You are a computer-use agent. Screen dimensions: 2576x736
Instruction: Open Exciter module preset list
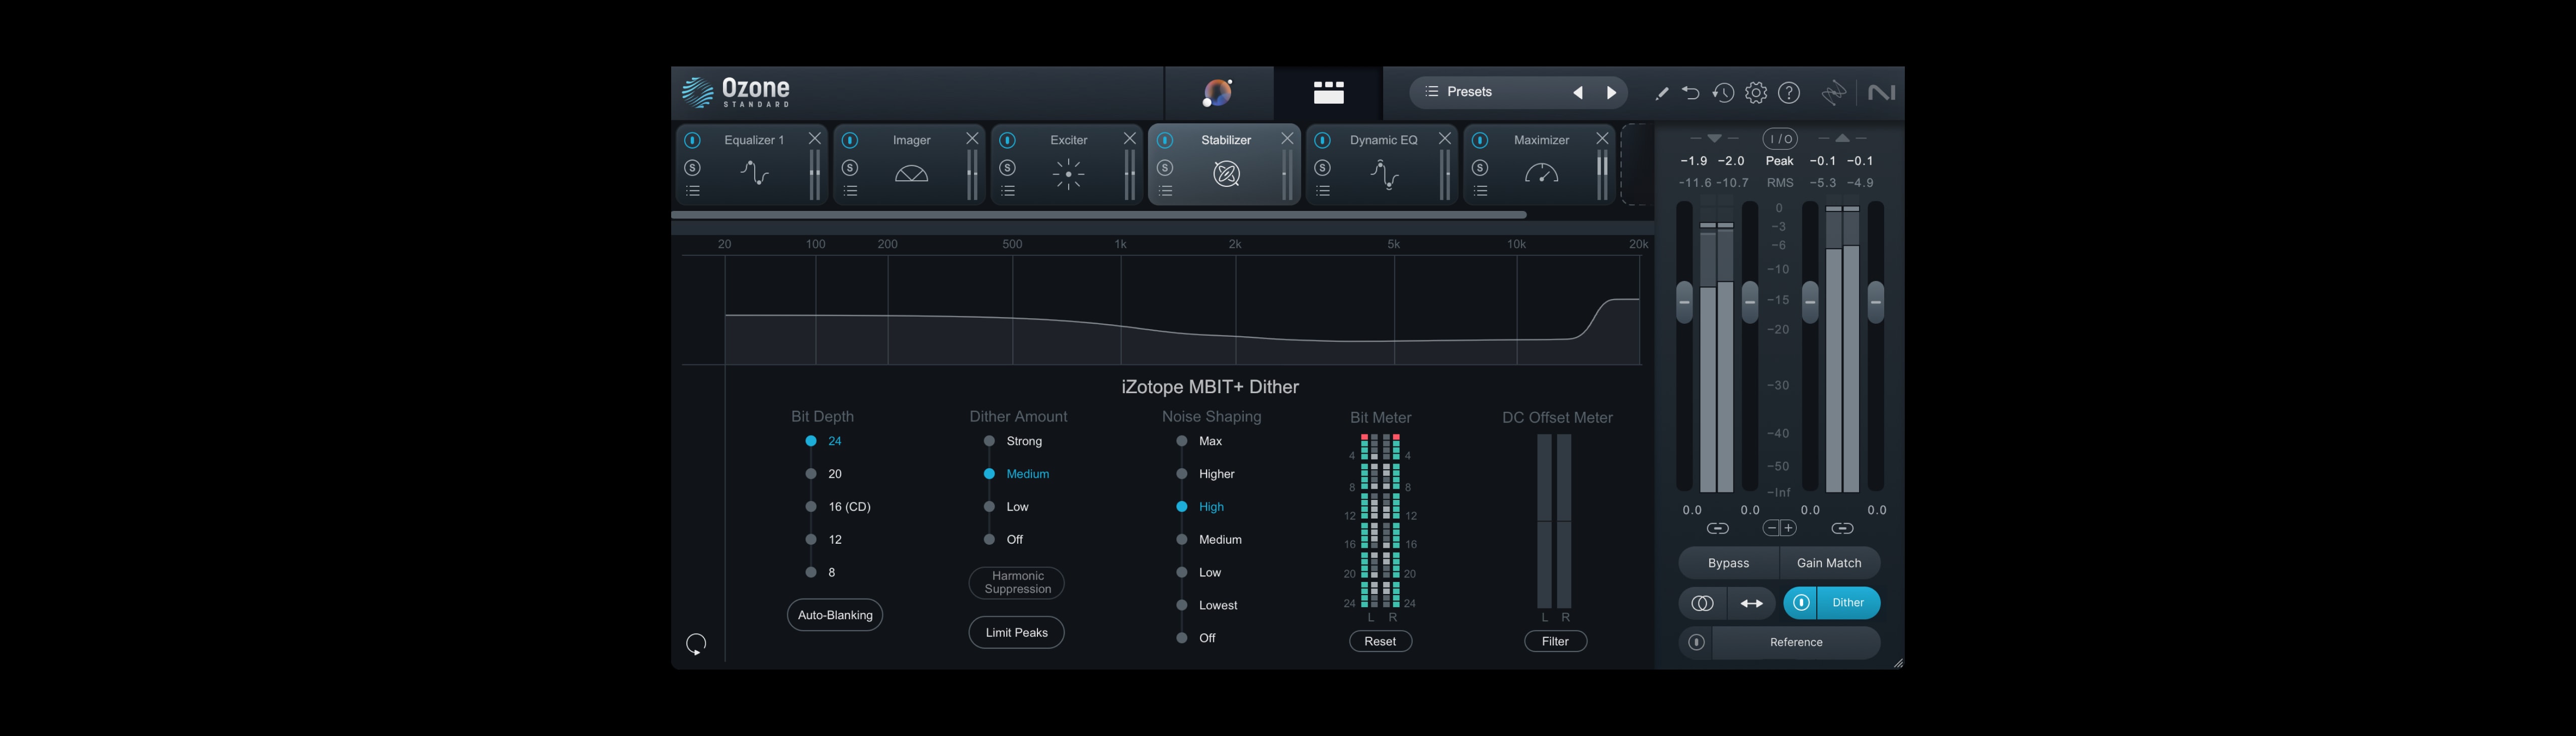coord(1008,191)
